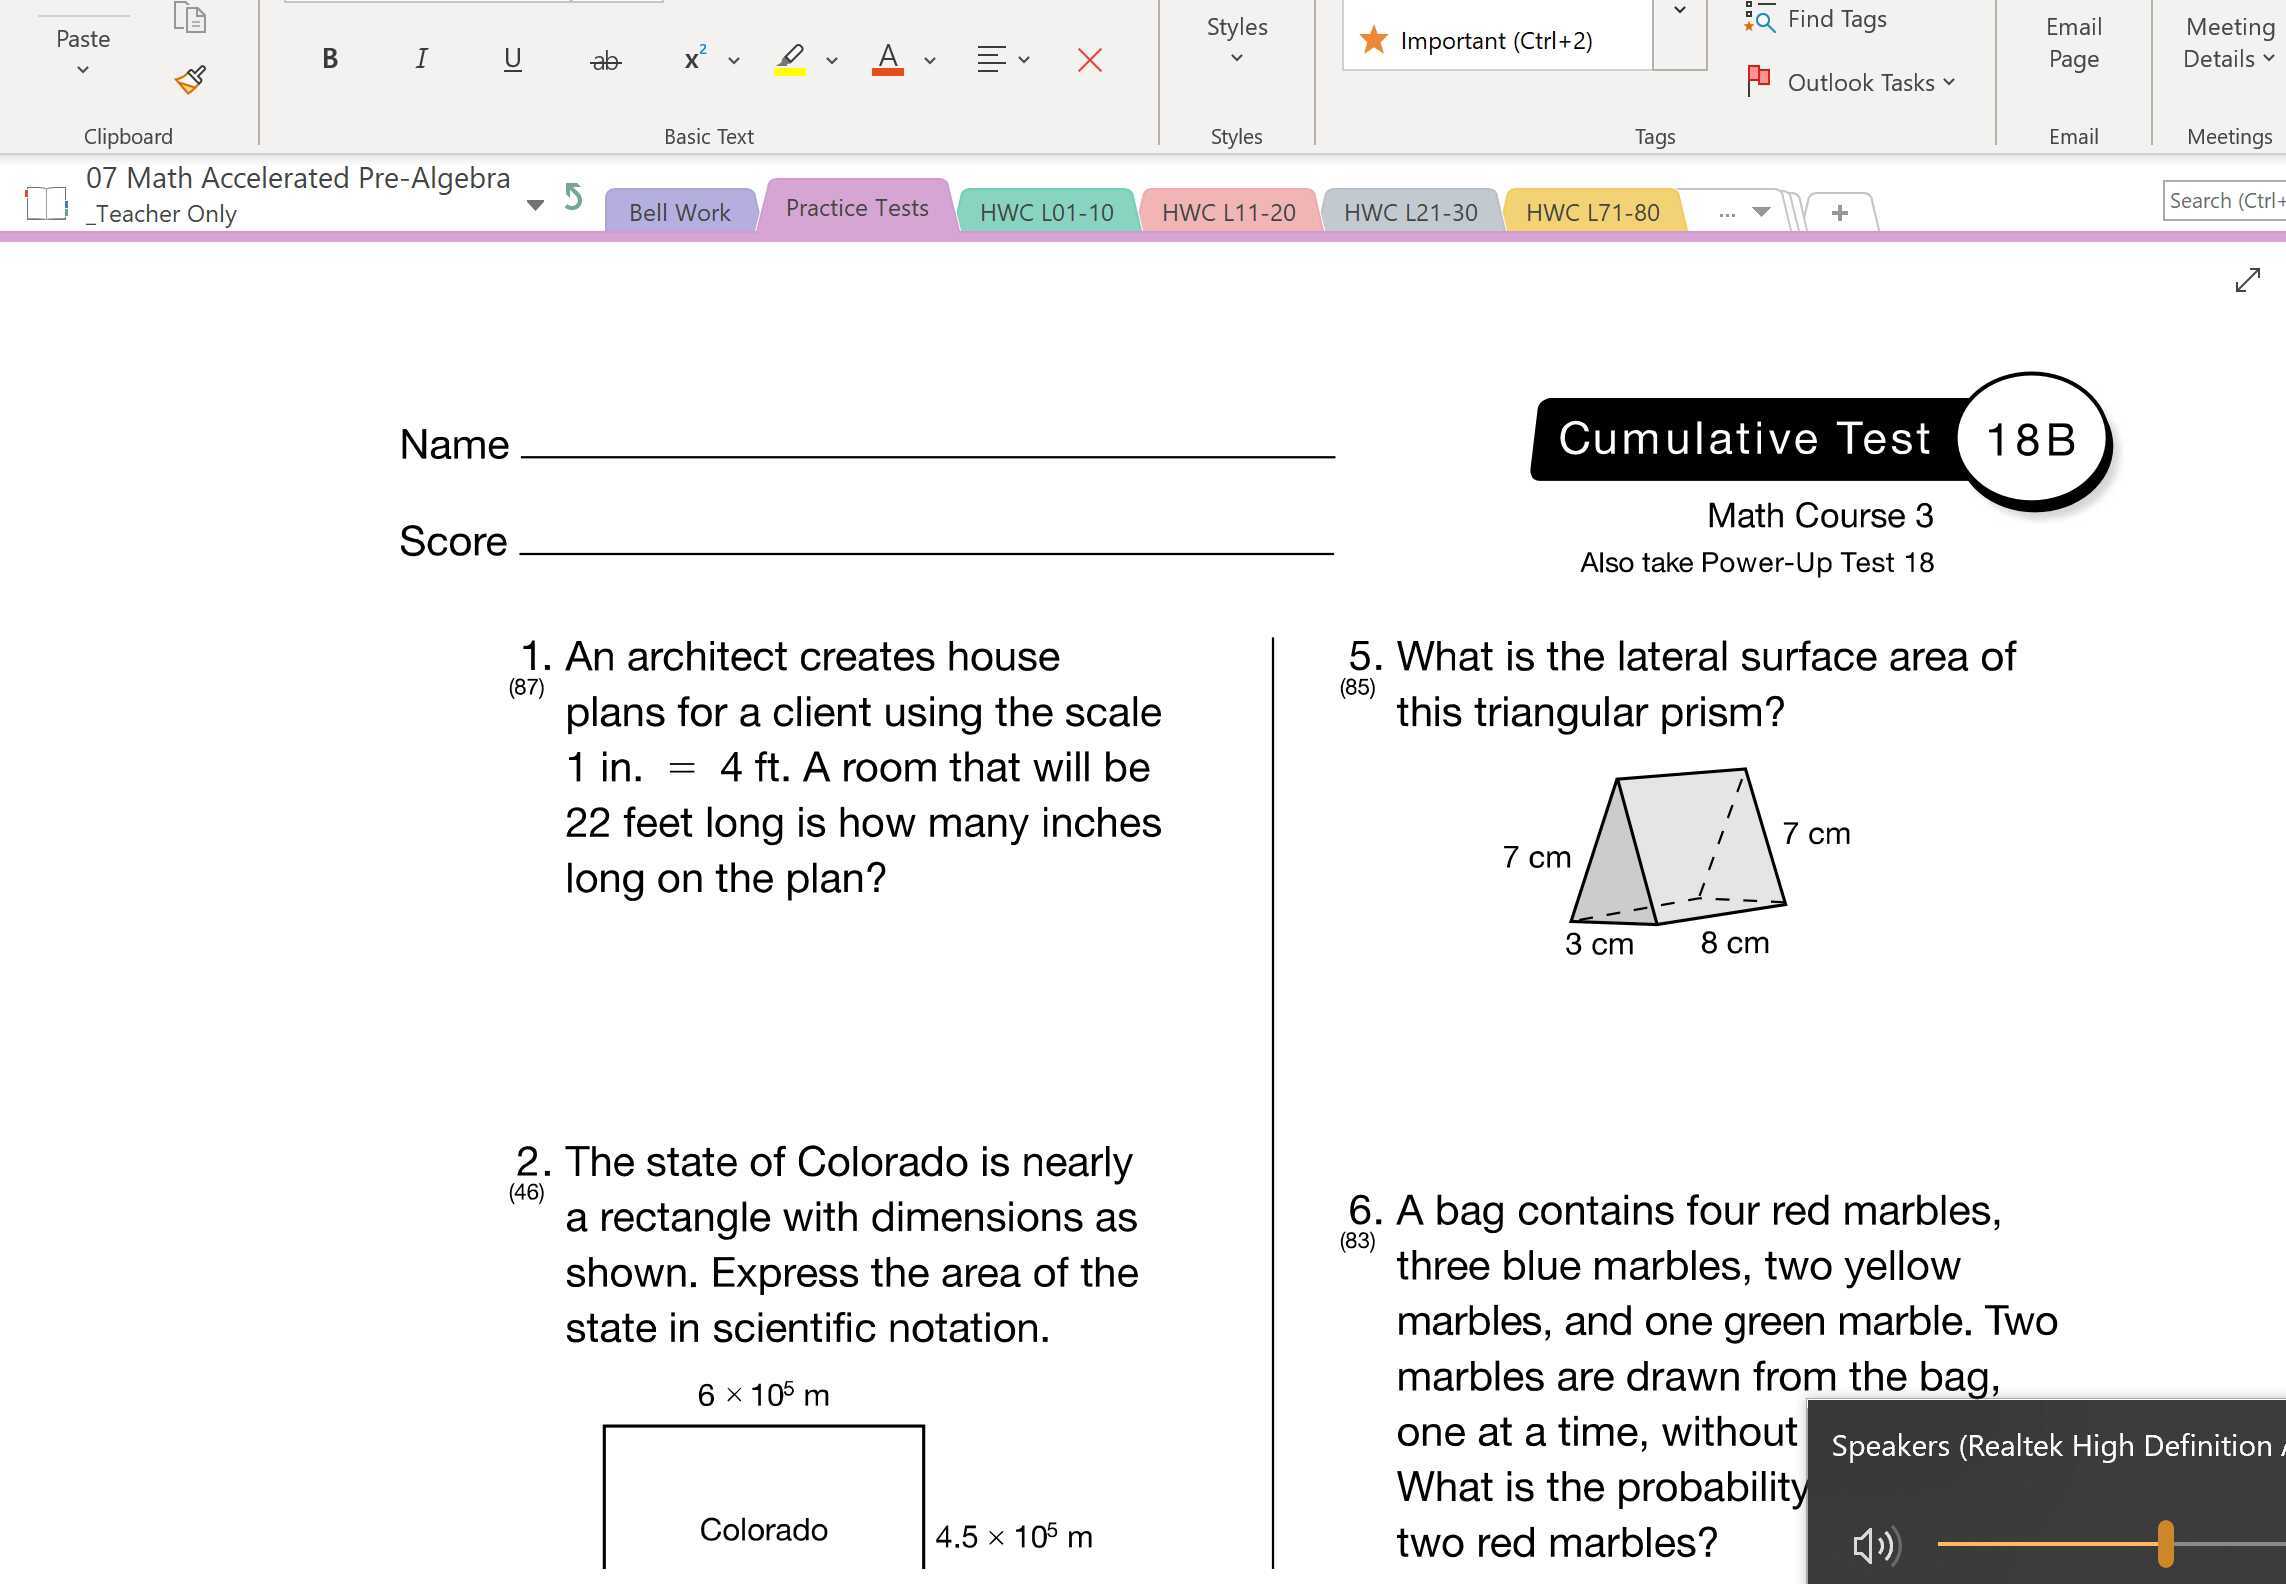Click question 1 architect problem text

[x=863, y=767]
